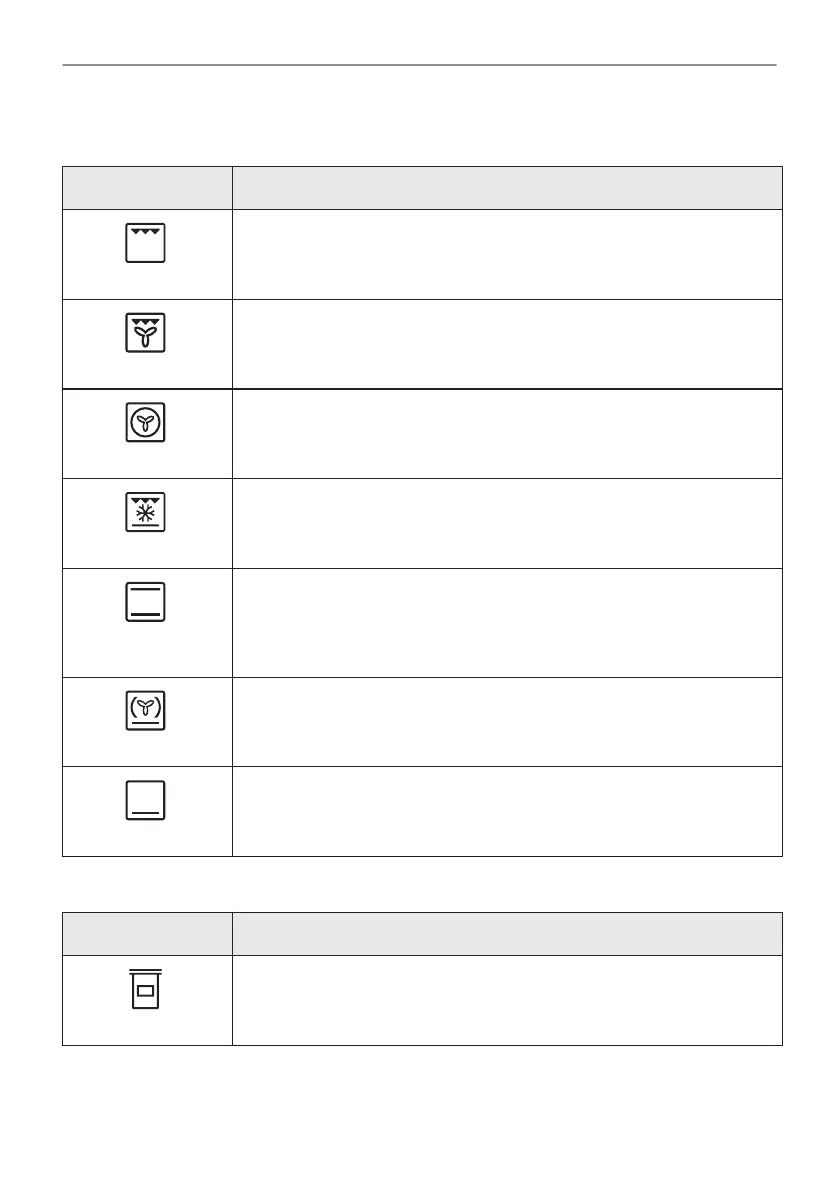Image resolution: width=839 pixels, height=1191 pixels.
Task: Click the bottom heat only icon
Action: click(145, 801)
